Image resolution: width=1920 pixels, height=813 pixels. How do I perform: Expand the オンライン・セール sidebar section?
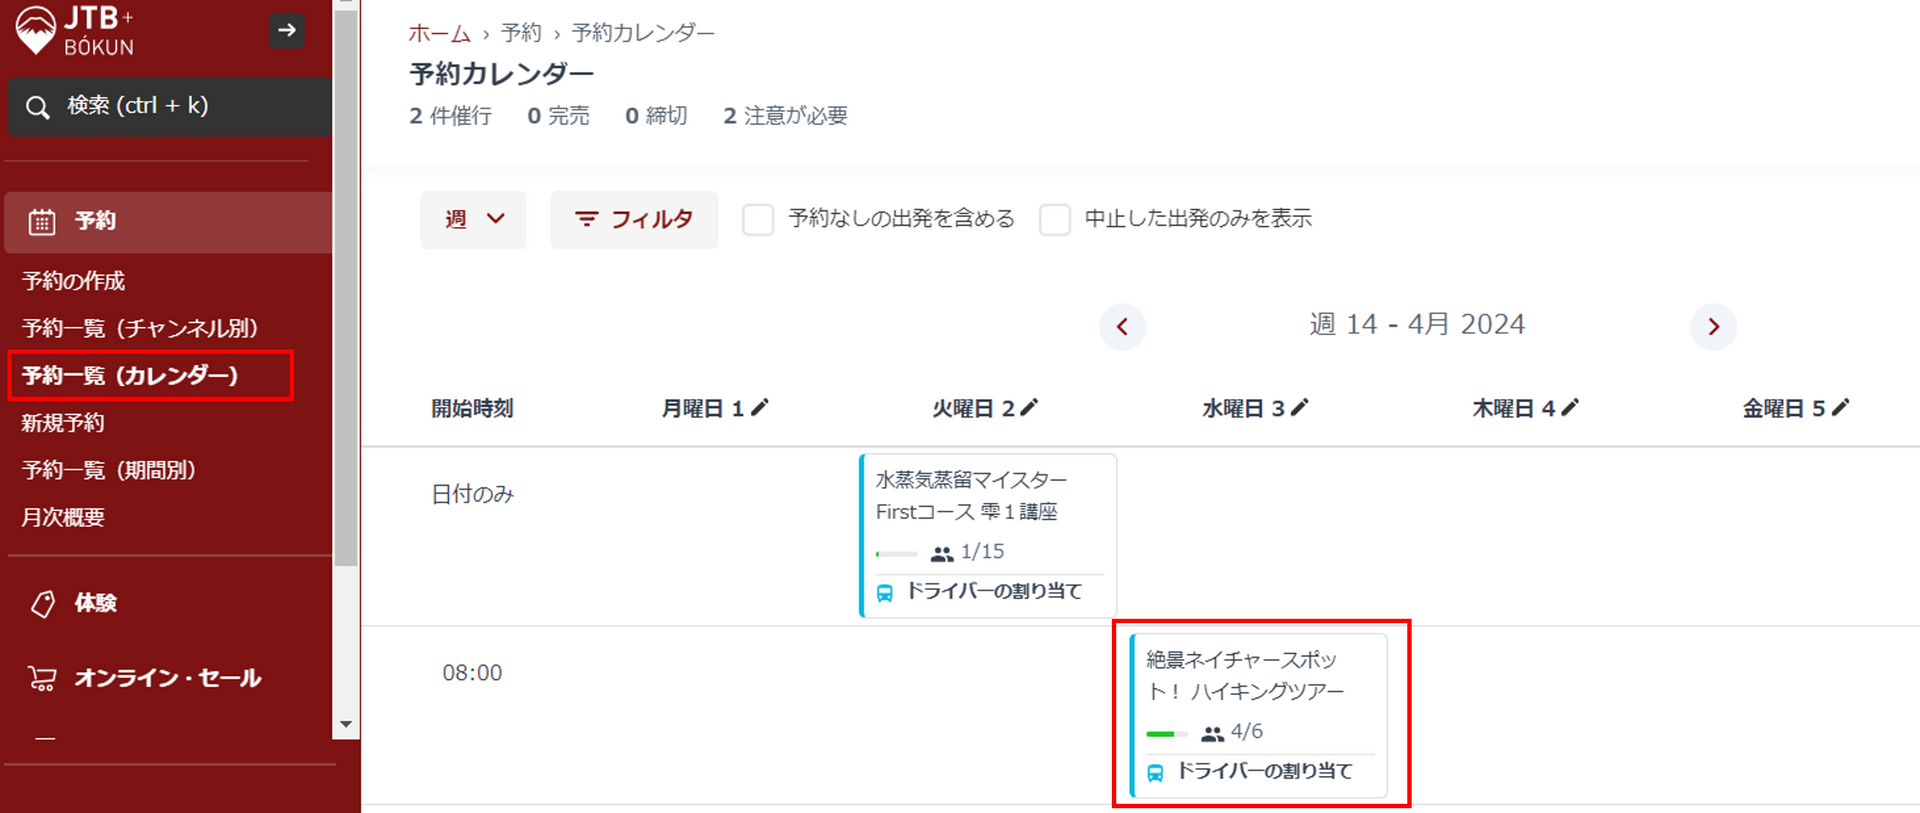pyautogui.click(x=167, y=678)
